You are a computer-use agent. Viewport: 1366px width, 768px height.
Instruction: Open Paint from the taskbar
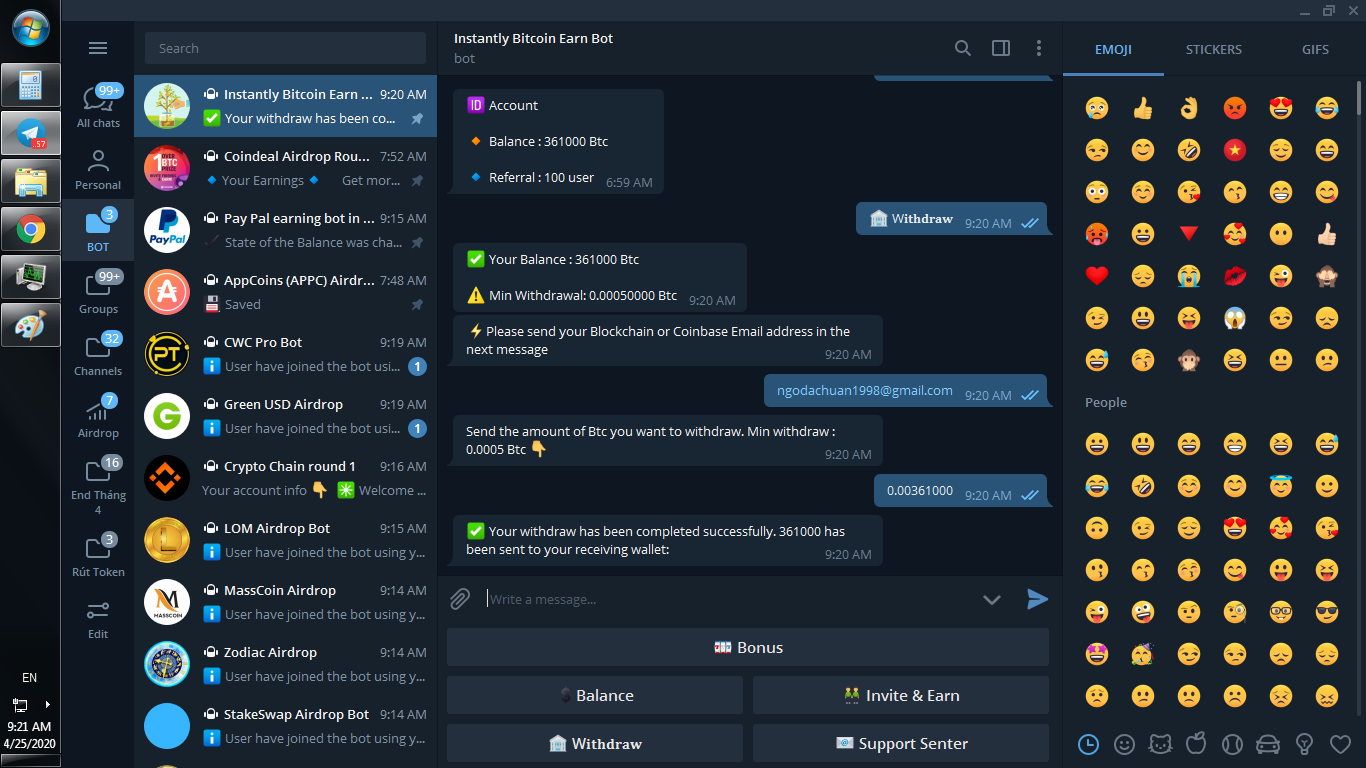pos(31,323)
